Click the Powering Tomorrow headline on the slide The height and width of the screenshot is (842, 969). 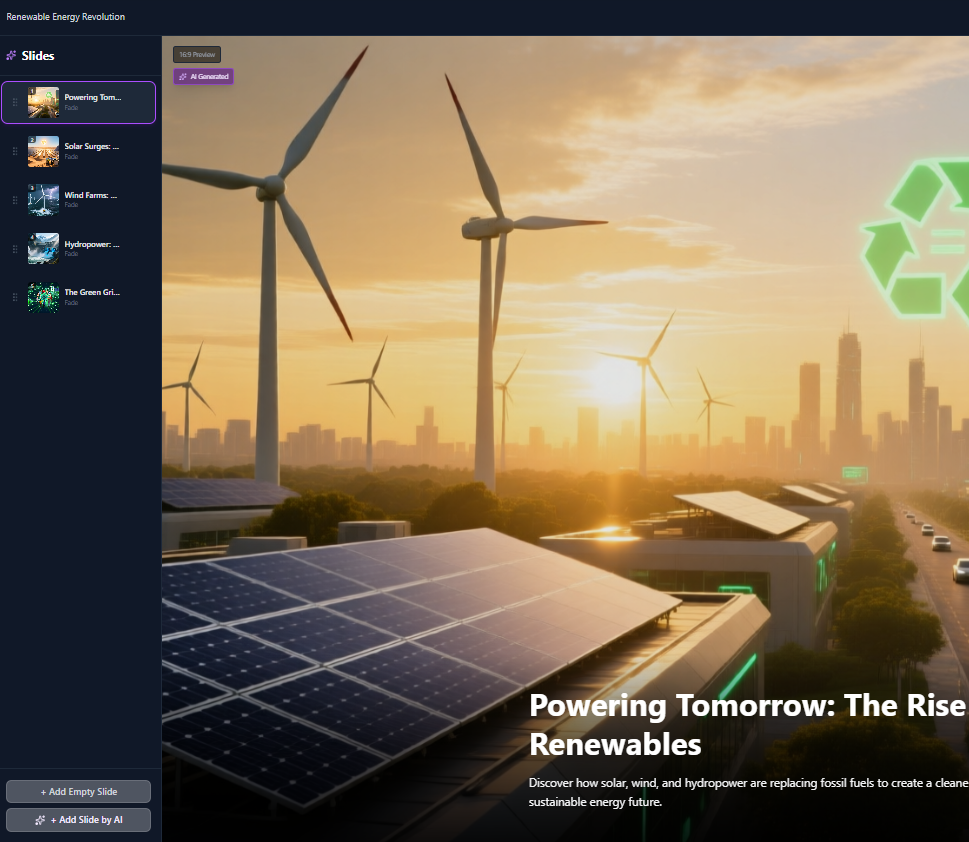pos(745,724)
